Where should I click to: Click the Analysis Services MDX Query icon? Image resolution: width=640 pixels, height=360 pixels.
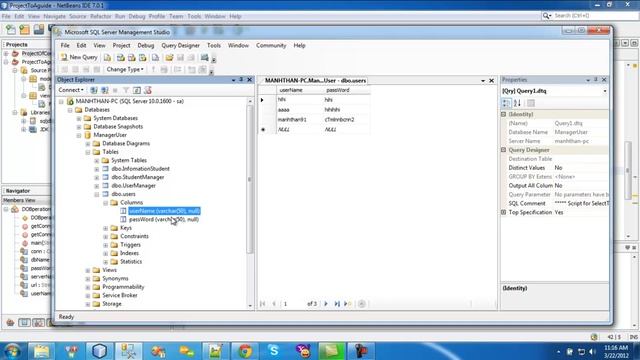(120, 58)
